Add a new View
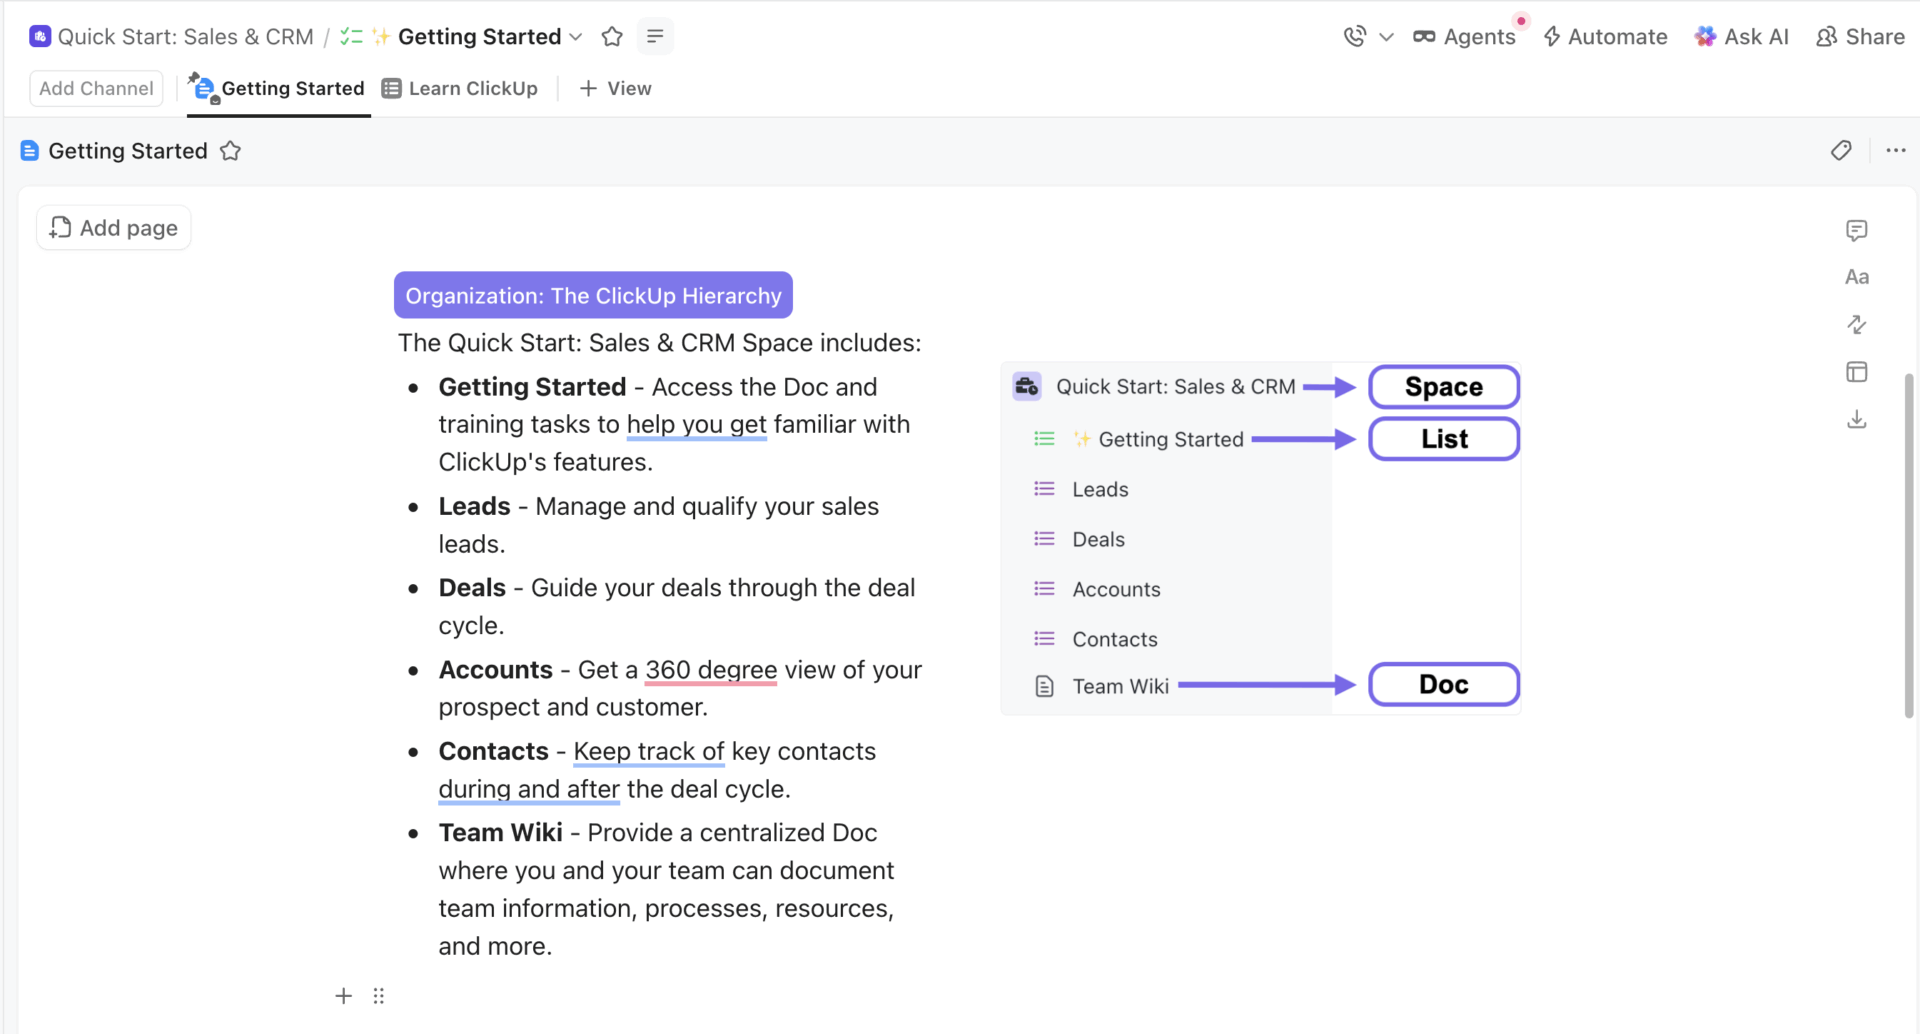1920x1034 pixels. (615, 88)
